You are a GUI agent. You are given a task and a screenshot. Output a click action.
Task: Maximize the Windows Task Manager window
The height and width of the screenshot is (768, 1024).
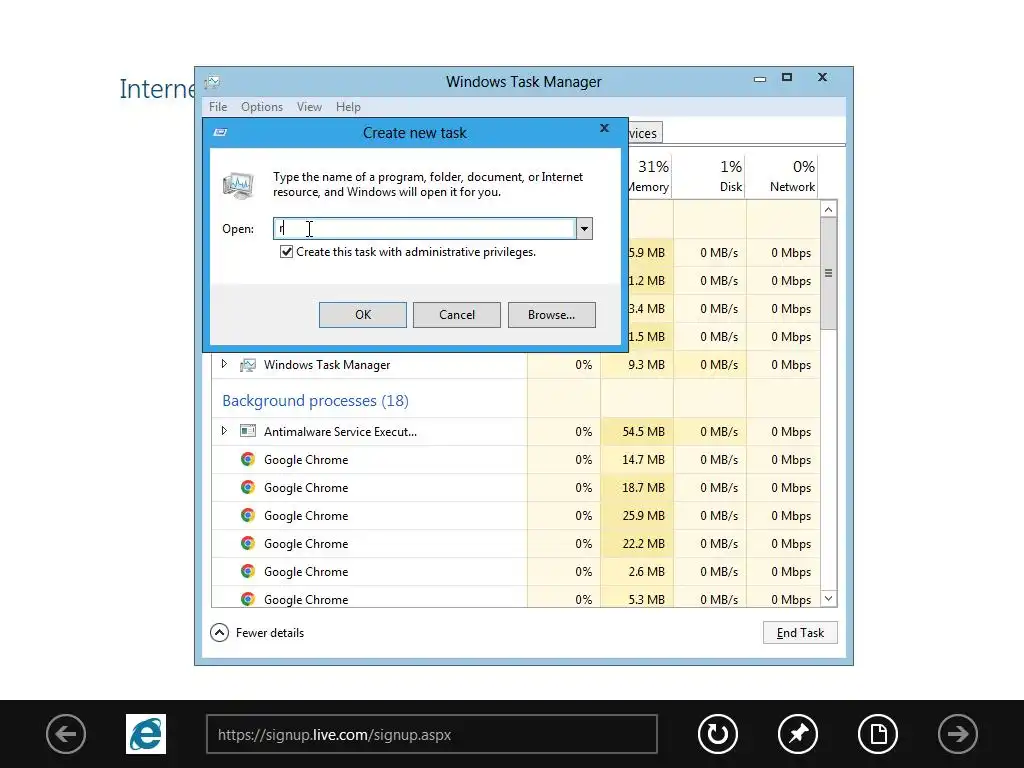pos(787,77)
